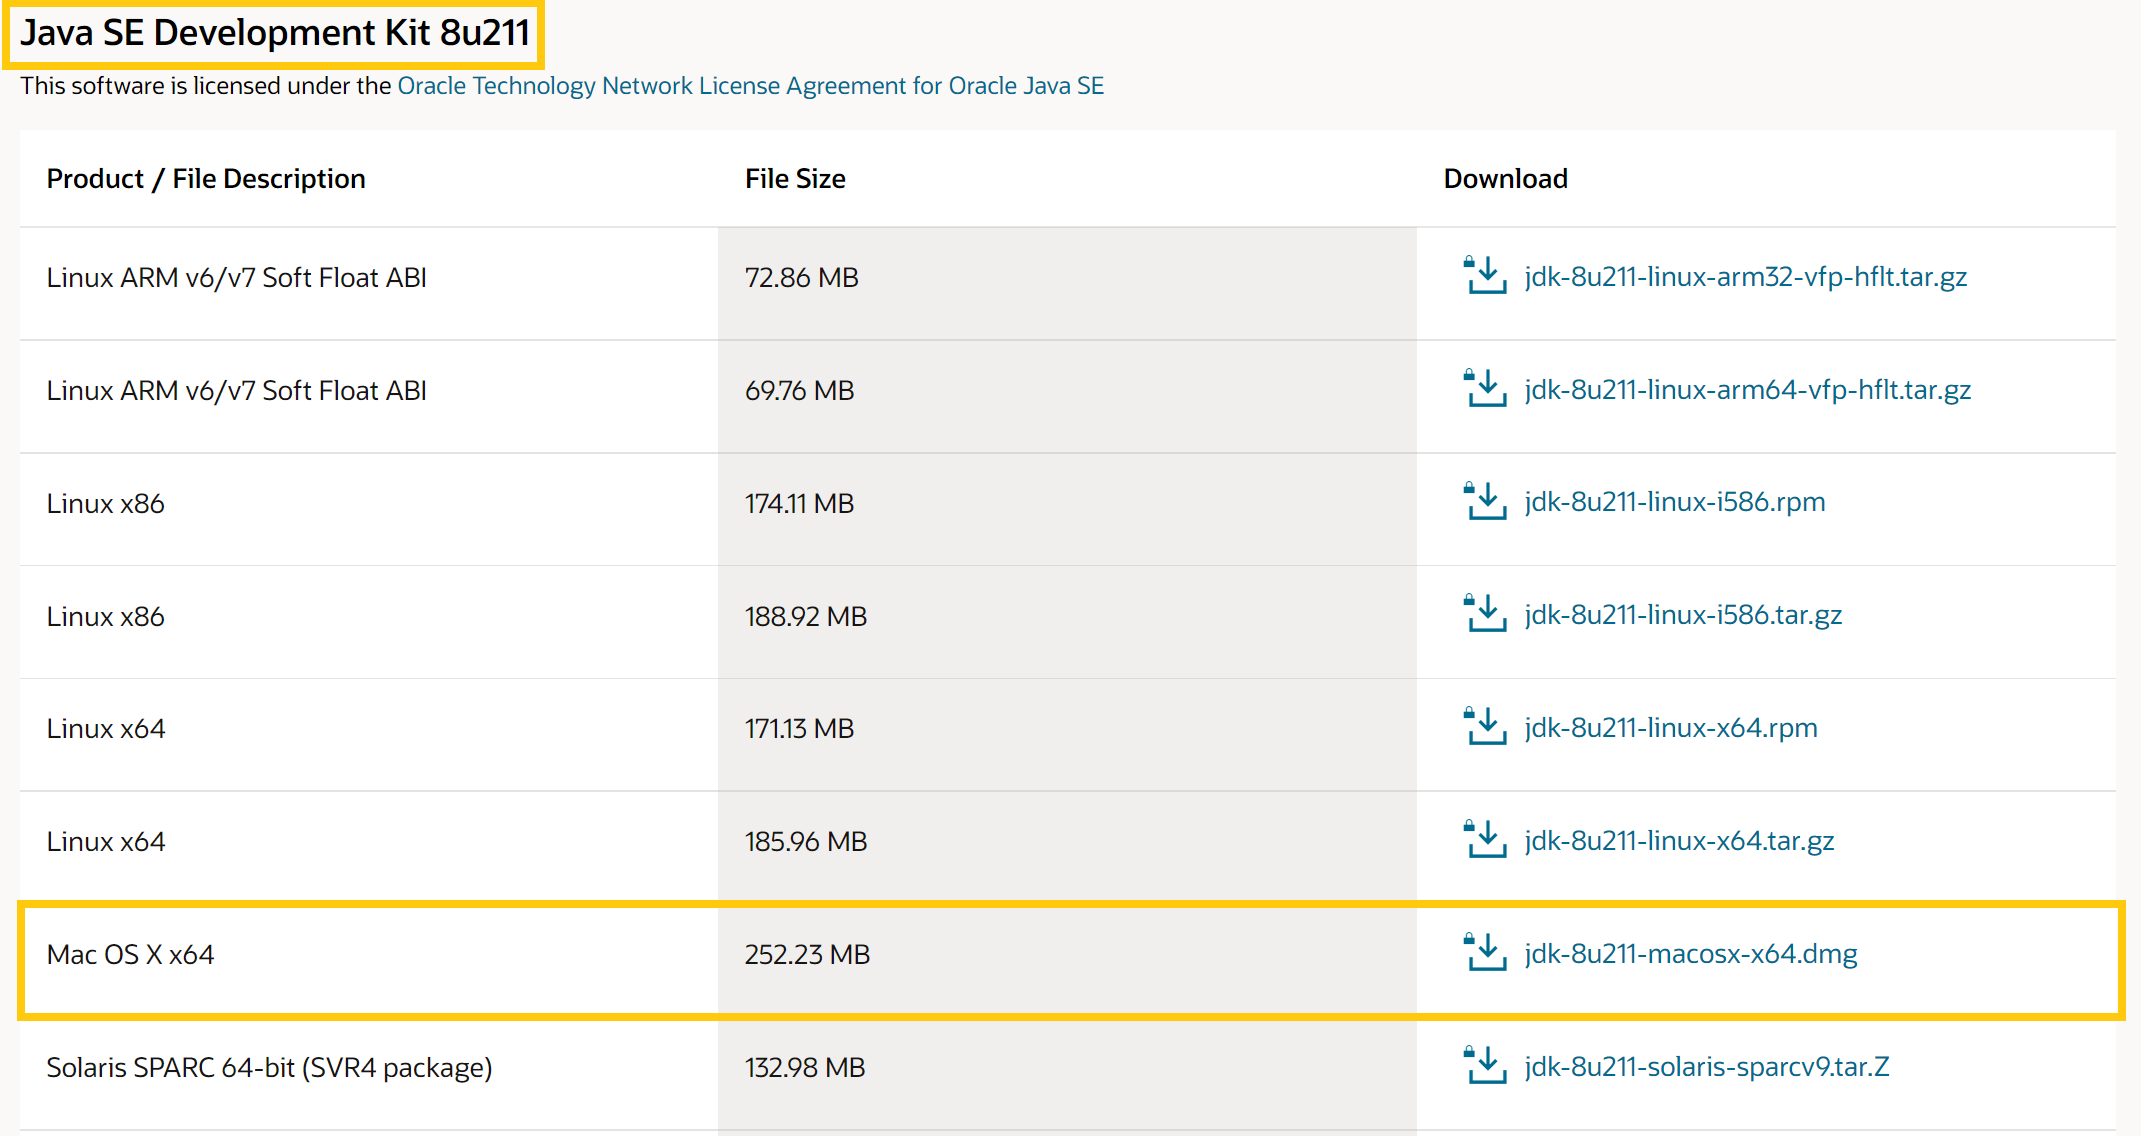2141x1136 pixels.
Task: Select the Java SE Development Kit 8u211 heading
Action: (x=274, y=33)
